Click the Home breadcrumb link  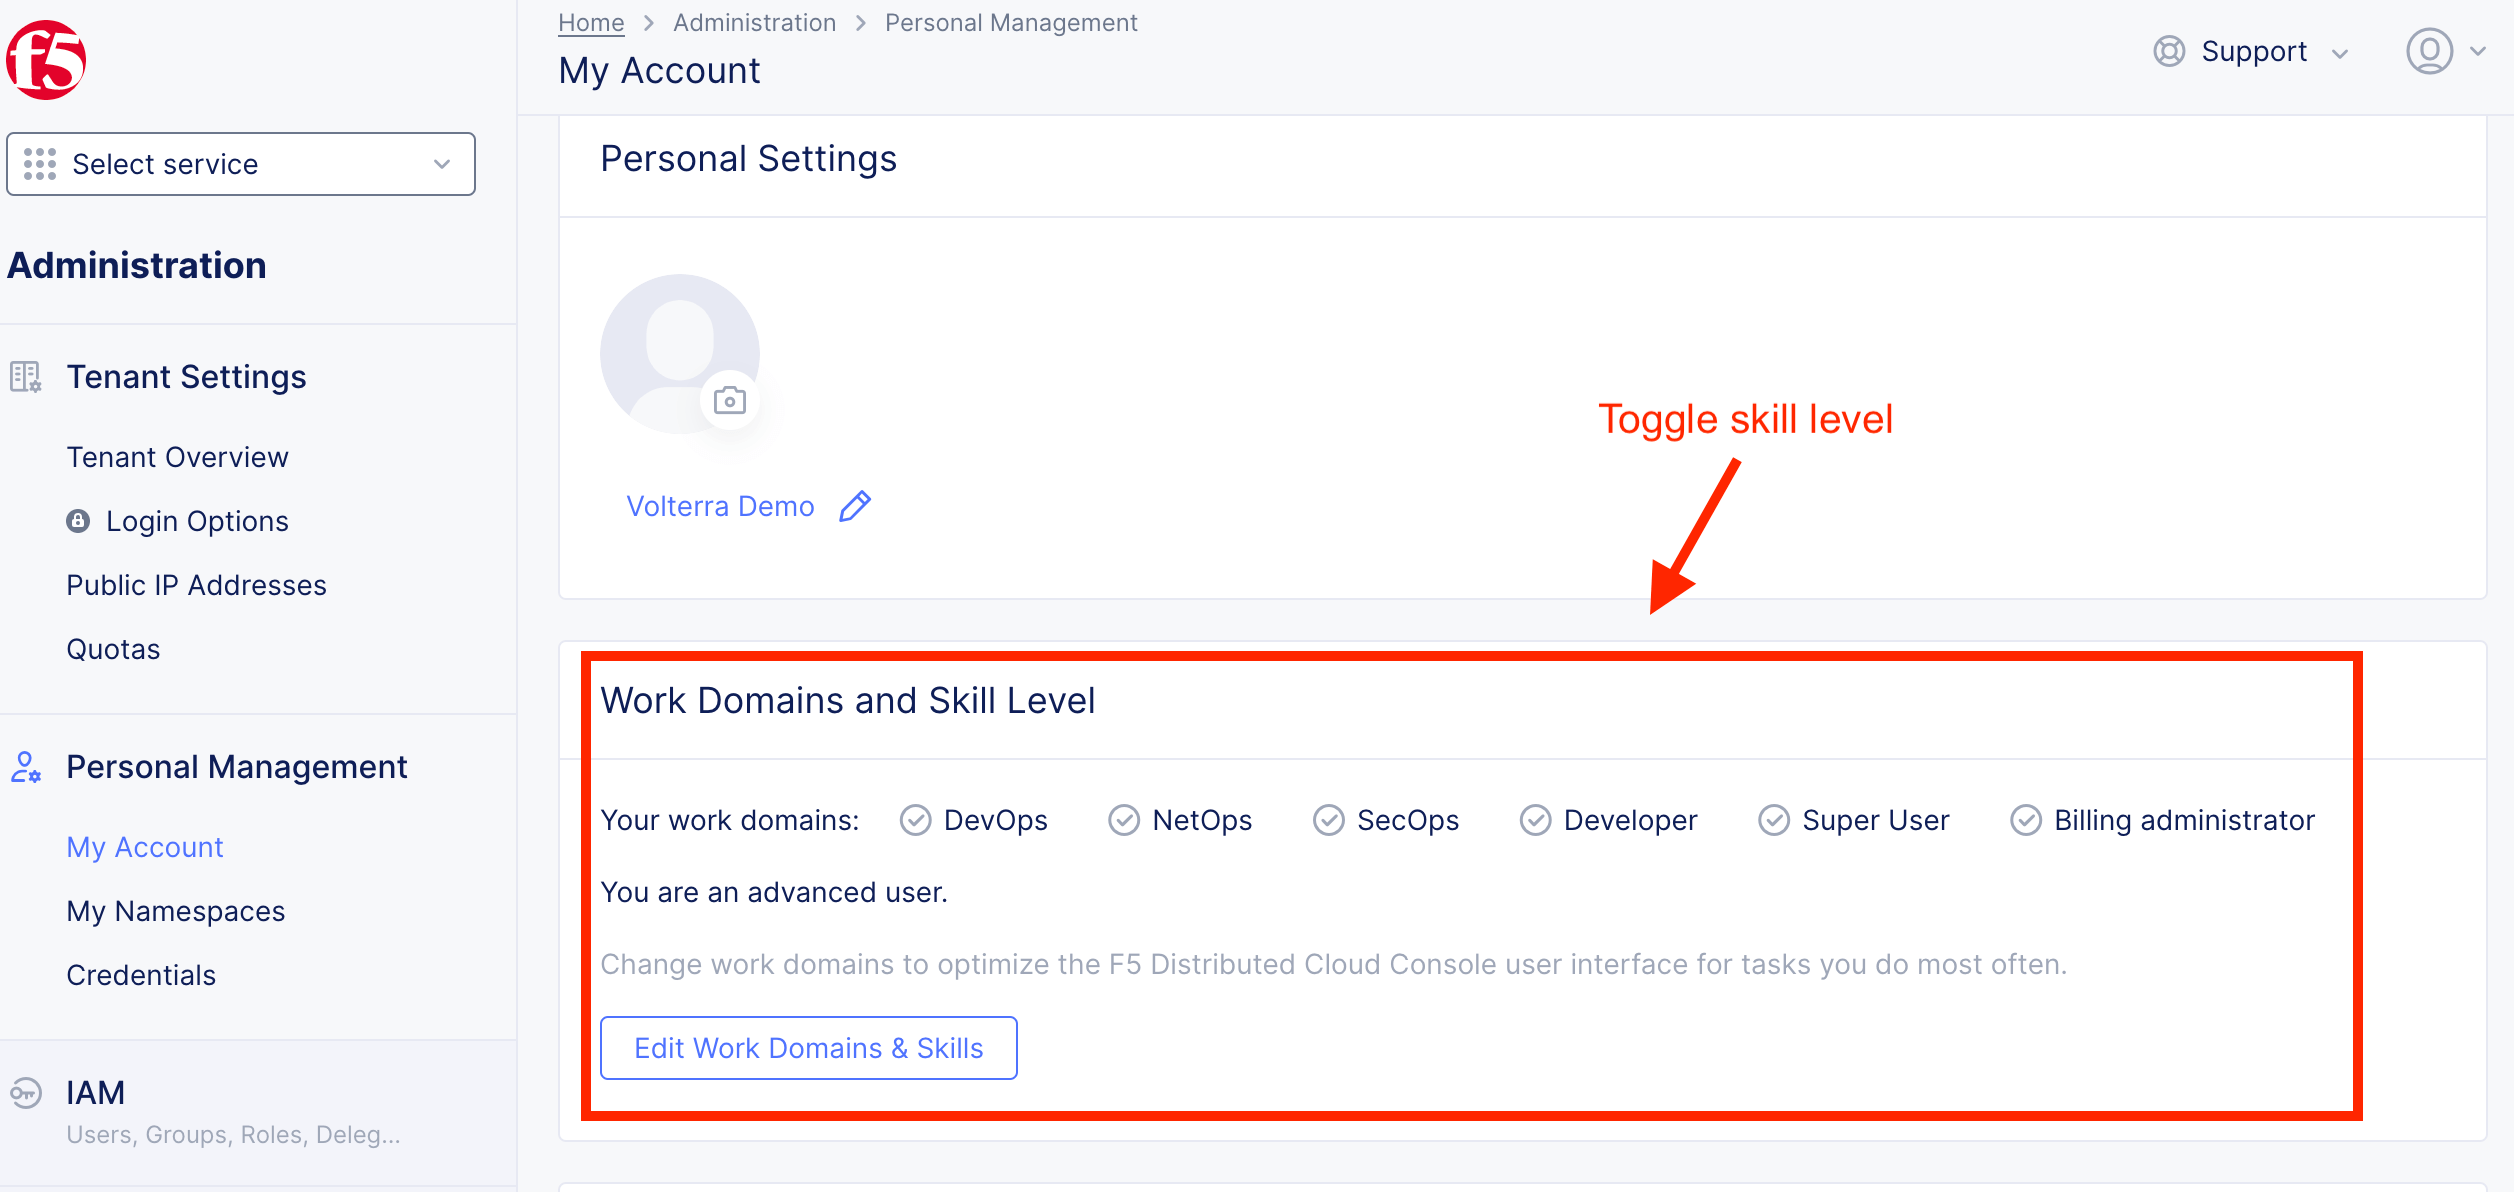(x=590, y=22)
